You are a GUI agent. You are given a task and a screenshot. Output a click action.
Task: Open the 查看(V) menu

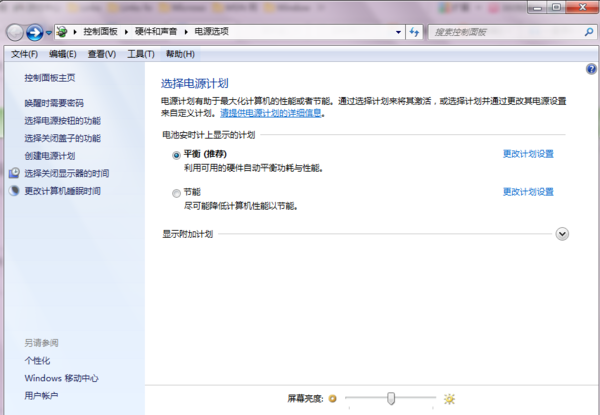102,54
